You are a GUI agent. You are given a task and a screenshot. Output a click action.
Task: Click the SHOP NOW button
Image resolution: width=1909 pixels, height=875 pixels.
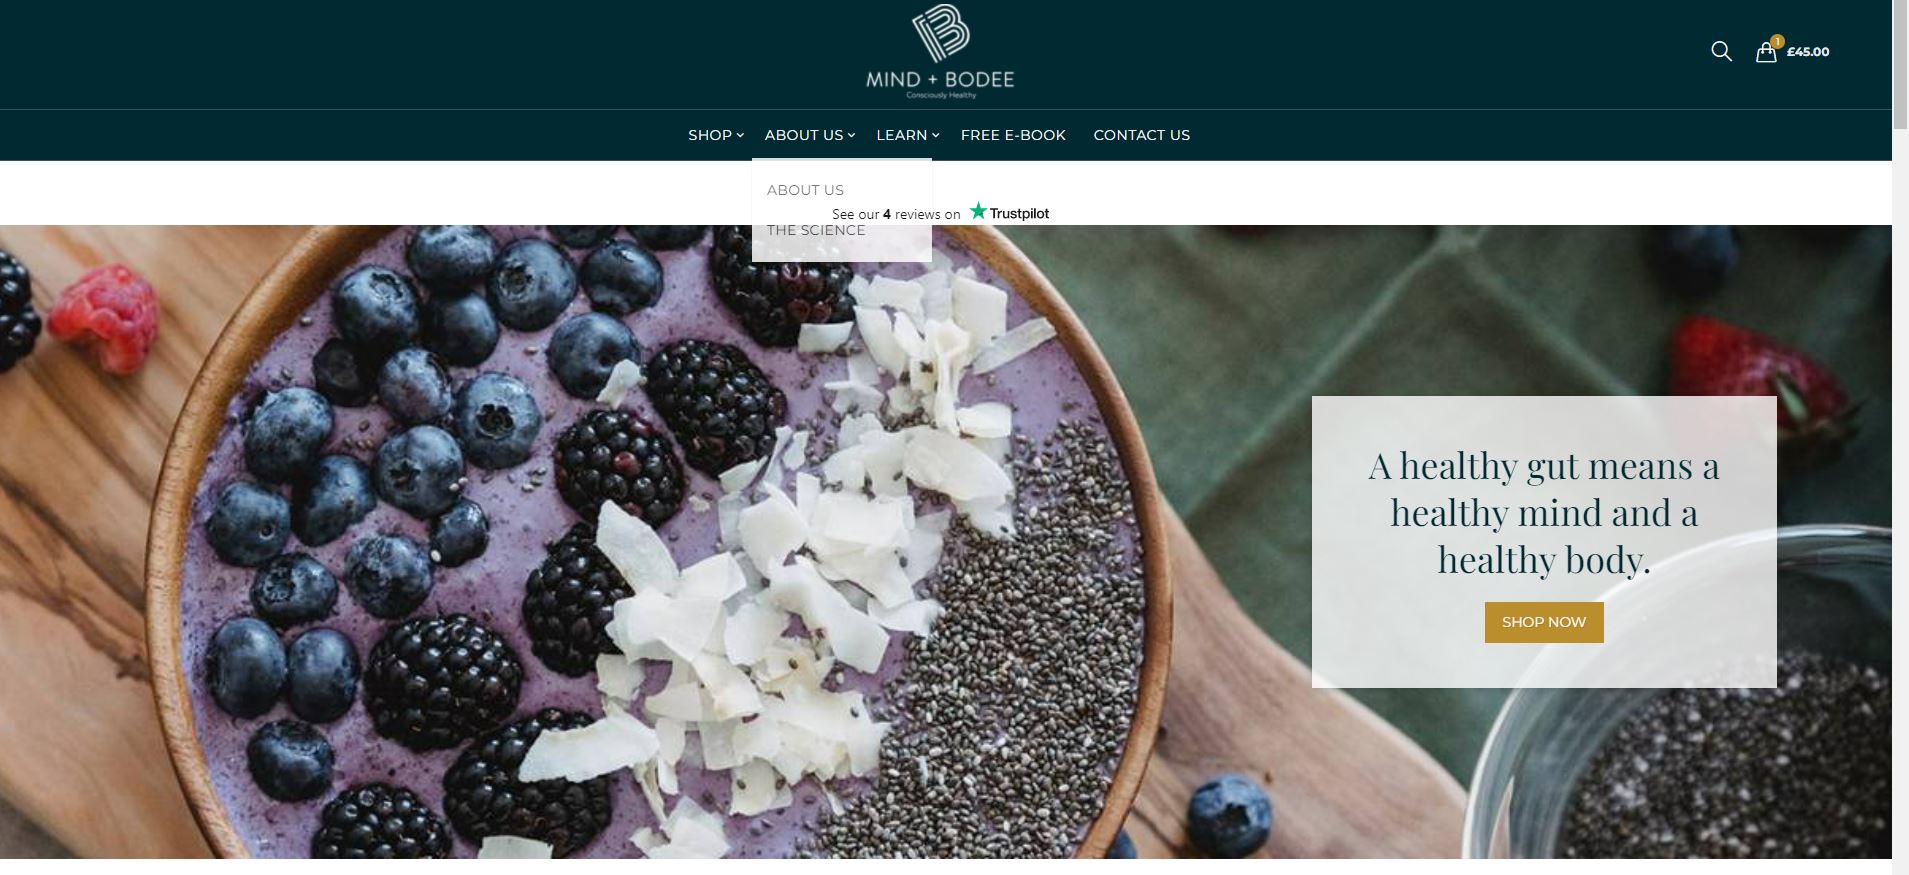pos(1544,622)
